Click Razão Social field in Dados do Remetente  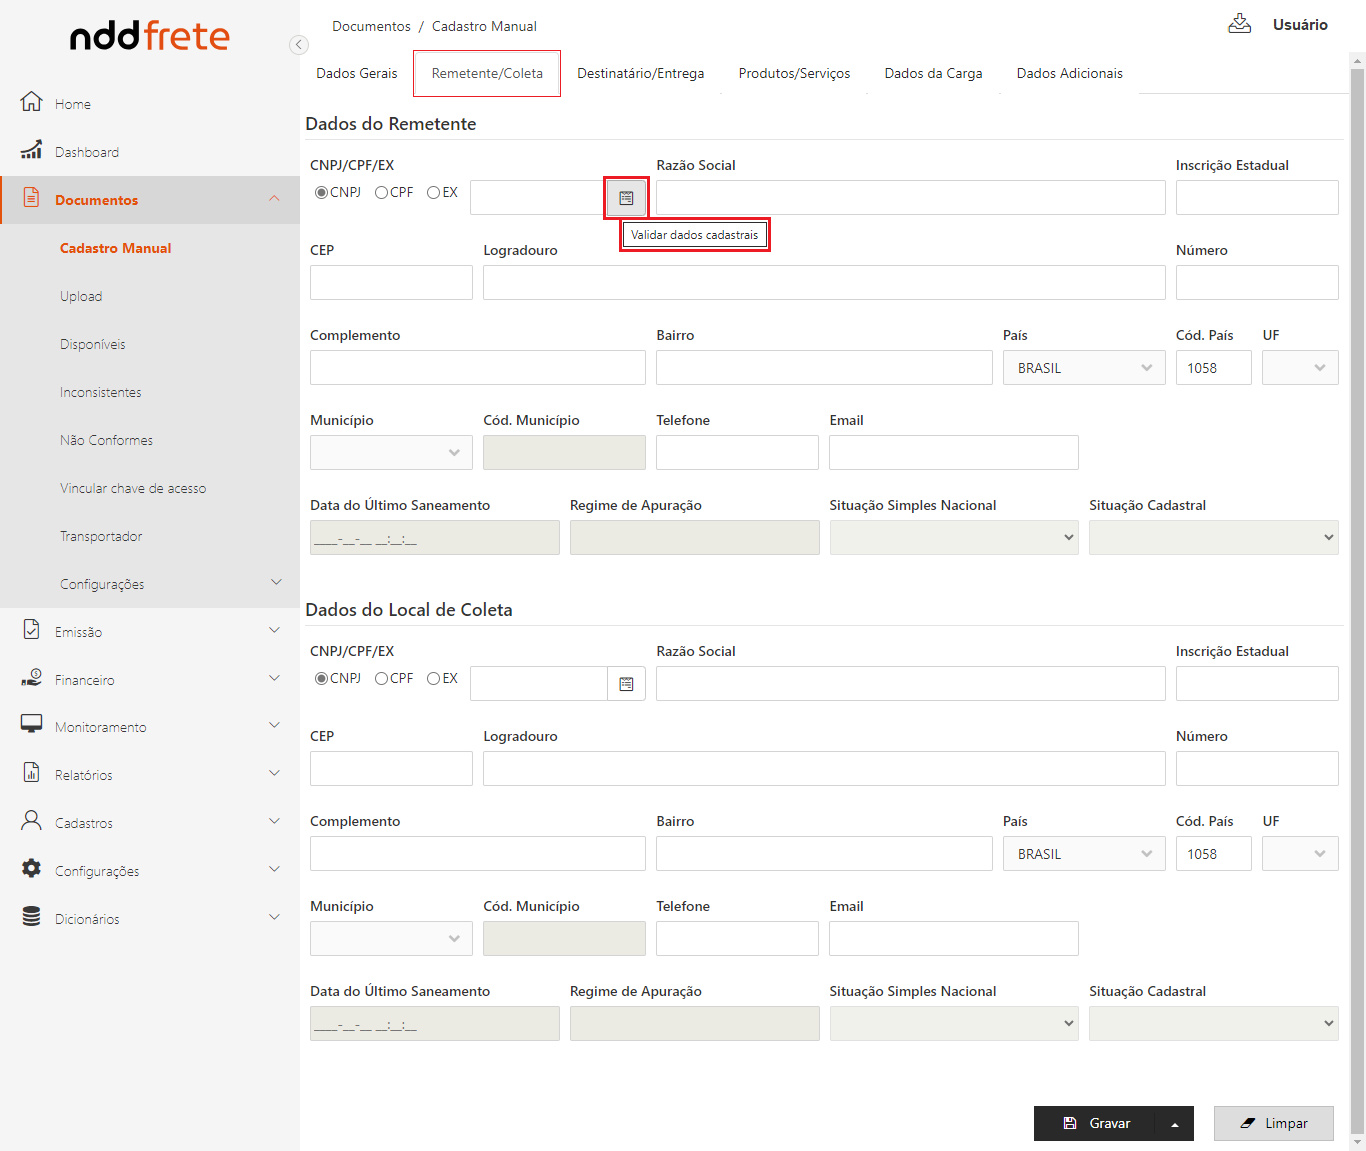coord(910,198)
